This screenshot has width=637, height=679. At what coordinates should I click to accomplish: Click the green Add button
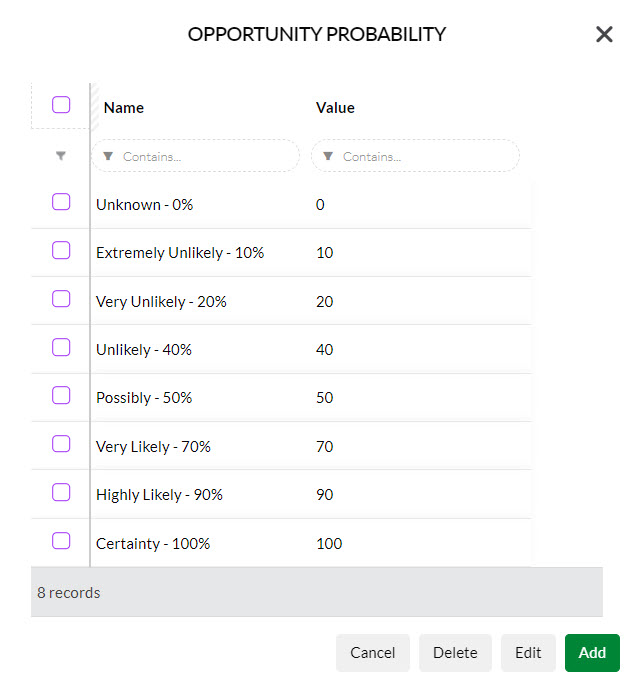[x=592, y=653]
